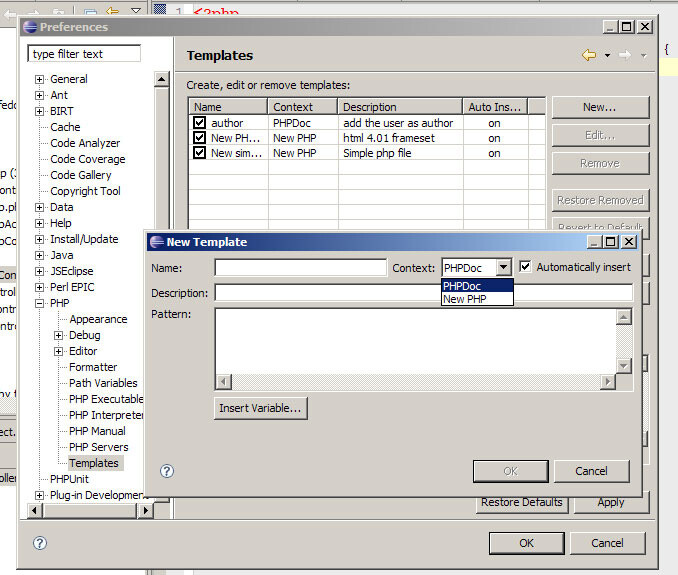The width and height of the screenshot is (678, 575).
Task: Select Path Variables under PHP
Action: pos(103,383)
